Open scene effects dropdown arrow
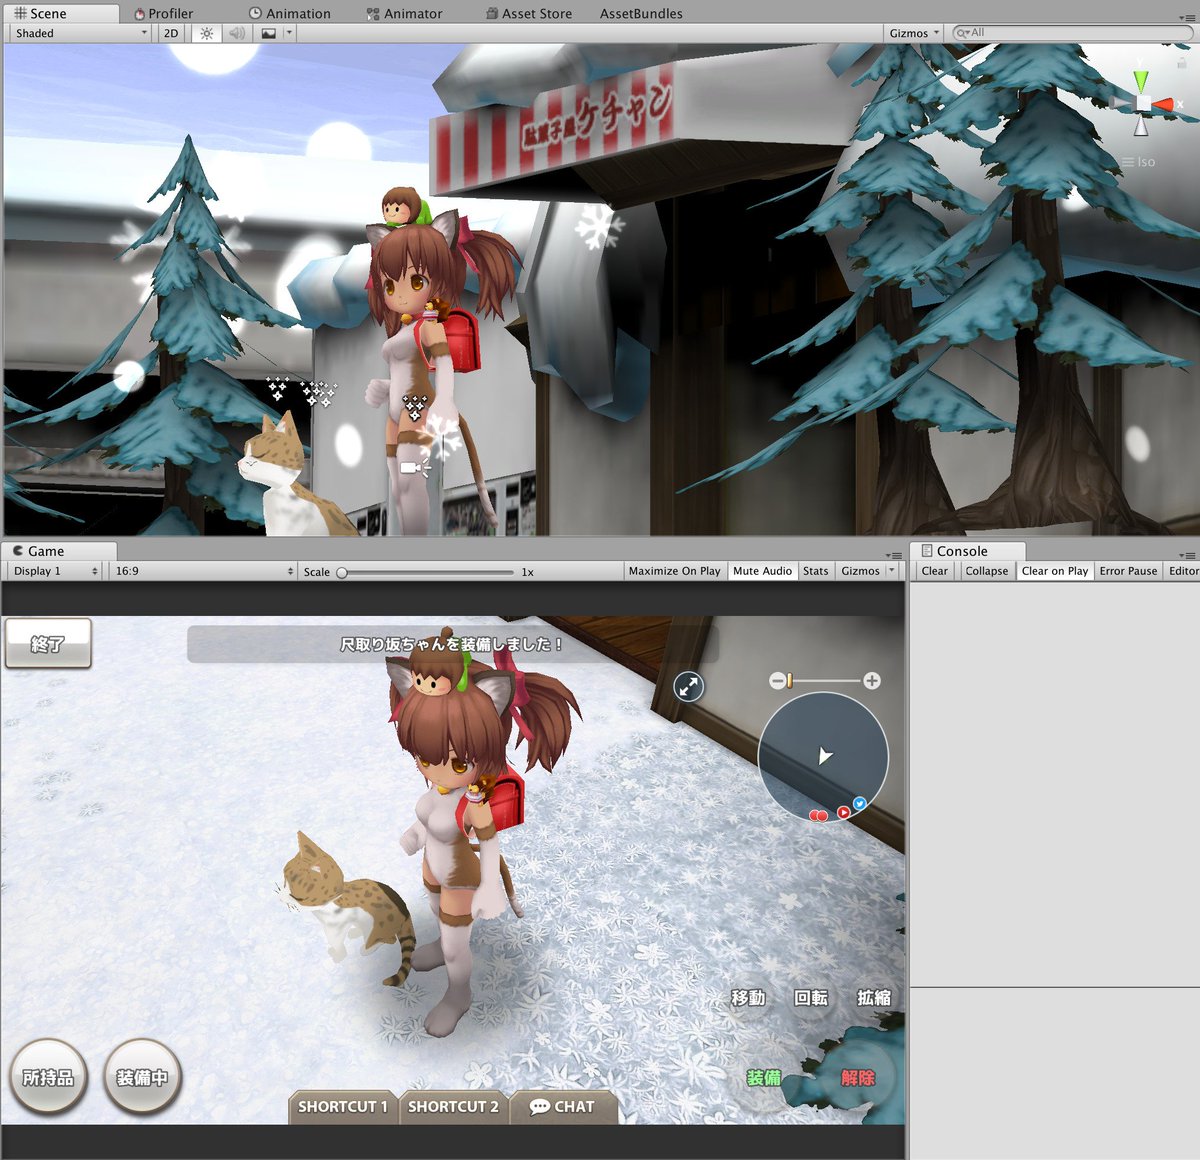The height and width of the screenshot is (1160, 1200). [289, 33]
